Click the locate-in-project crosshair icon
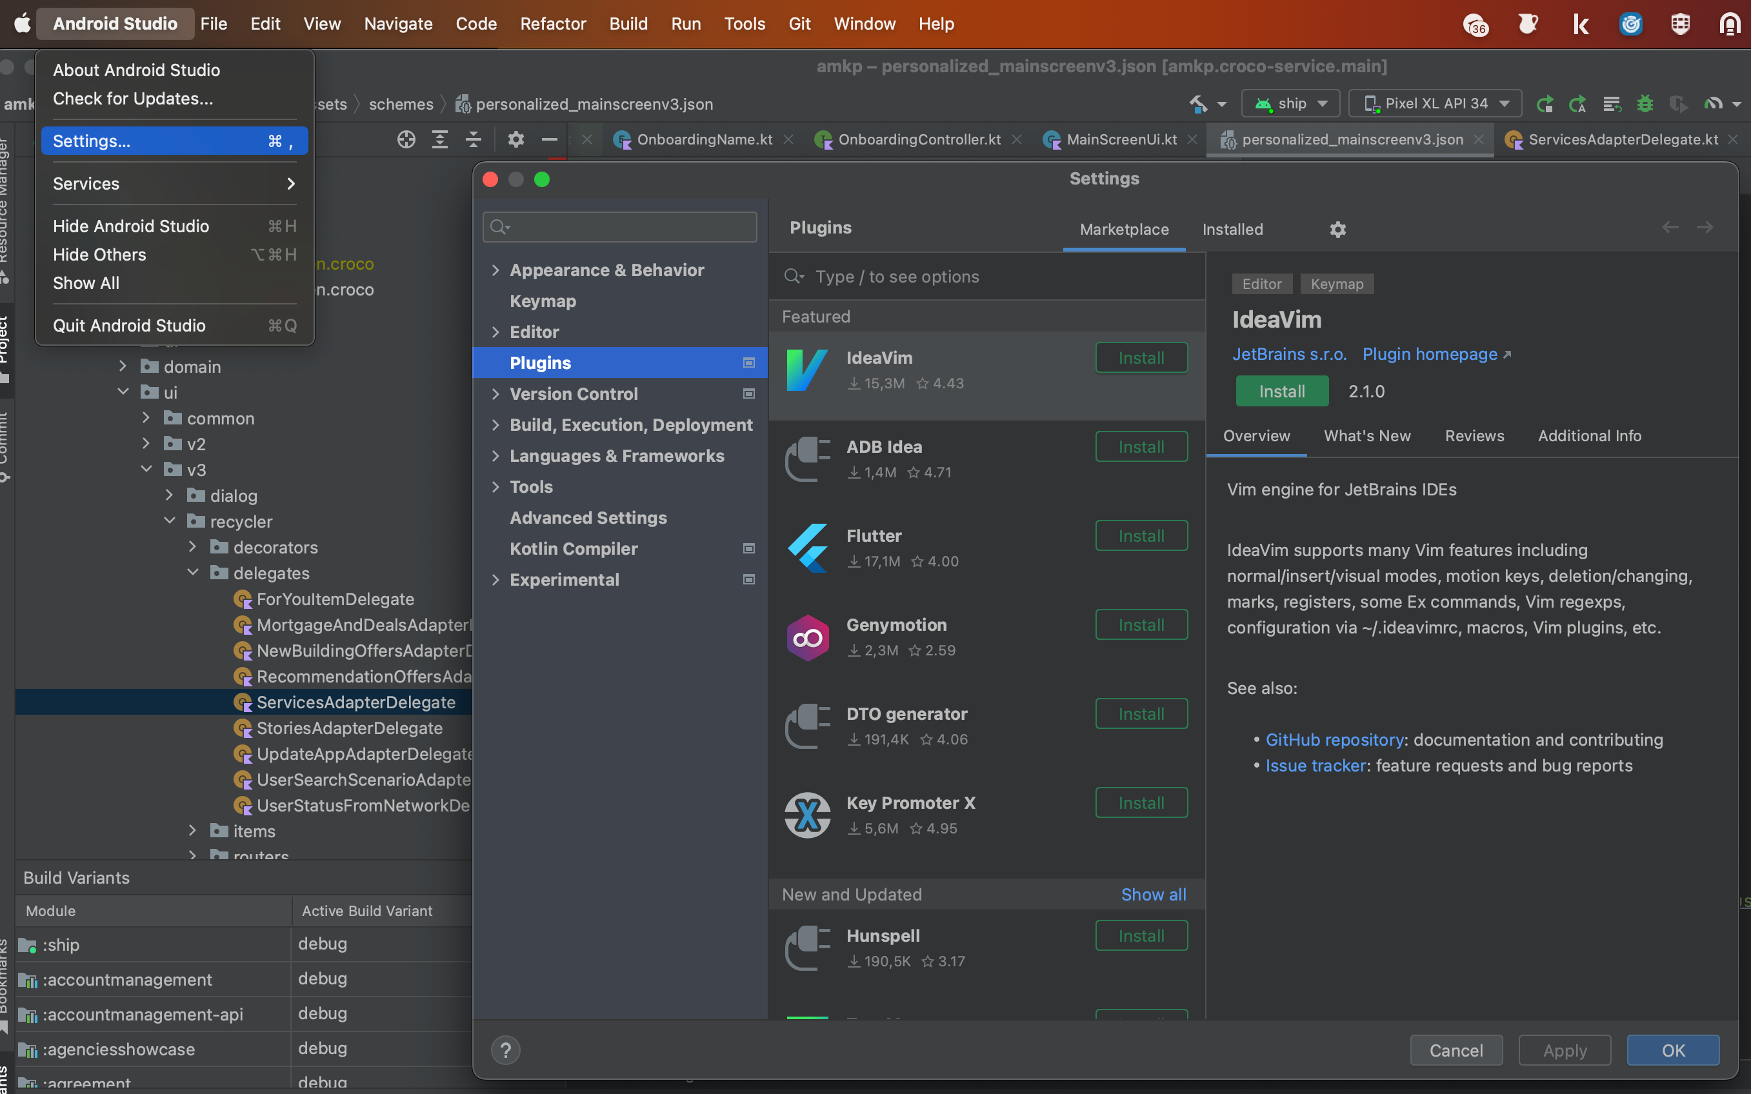This screenshot has height=1094, width=1752. point(406,140)
